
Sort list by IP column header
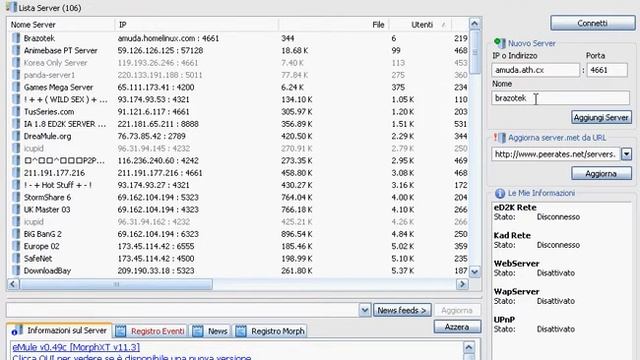pos(197,25)
